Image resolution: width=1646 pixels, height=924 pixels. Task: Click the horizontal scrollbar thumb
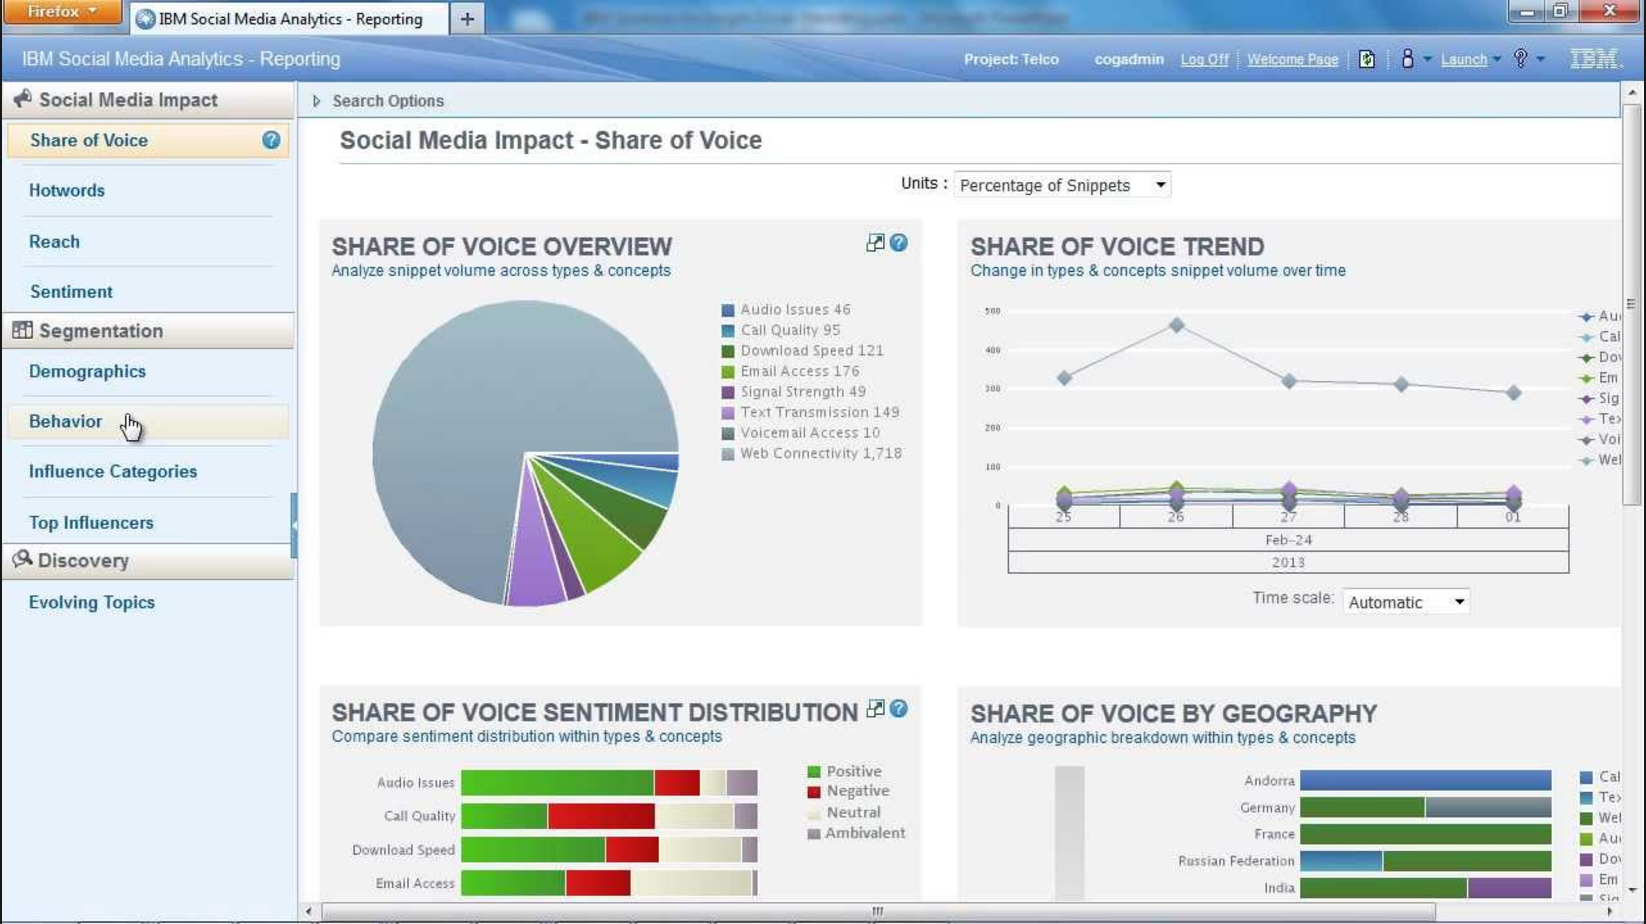pos(877,911)
